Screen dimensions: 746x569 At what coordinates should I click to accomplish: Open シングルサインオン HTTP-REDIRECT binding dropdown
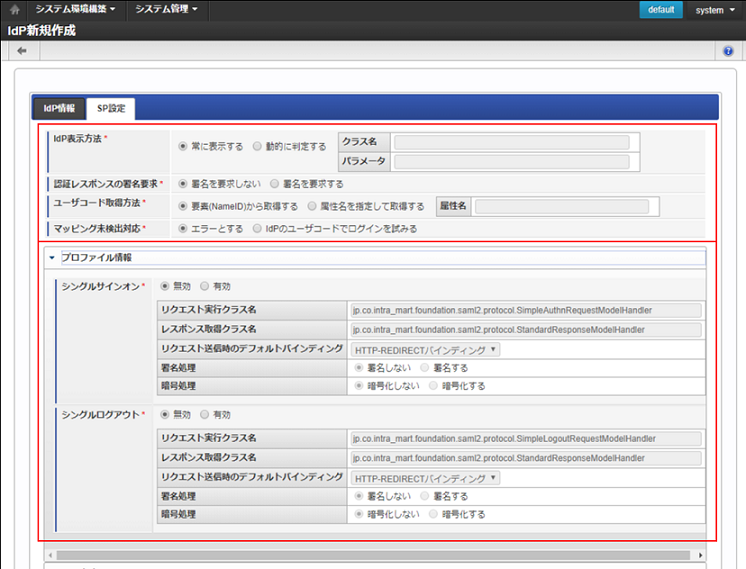[425, 350]
